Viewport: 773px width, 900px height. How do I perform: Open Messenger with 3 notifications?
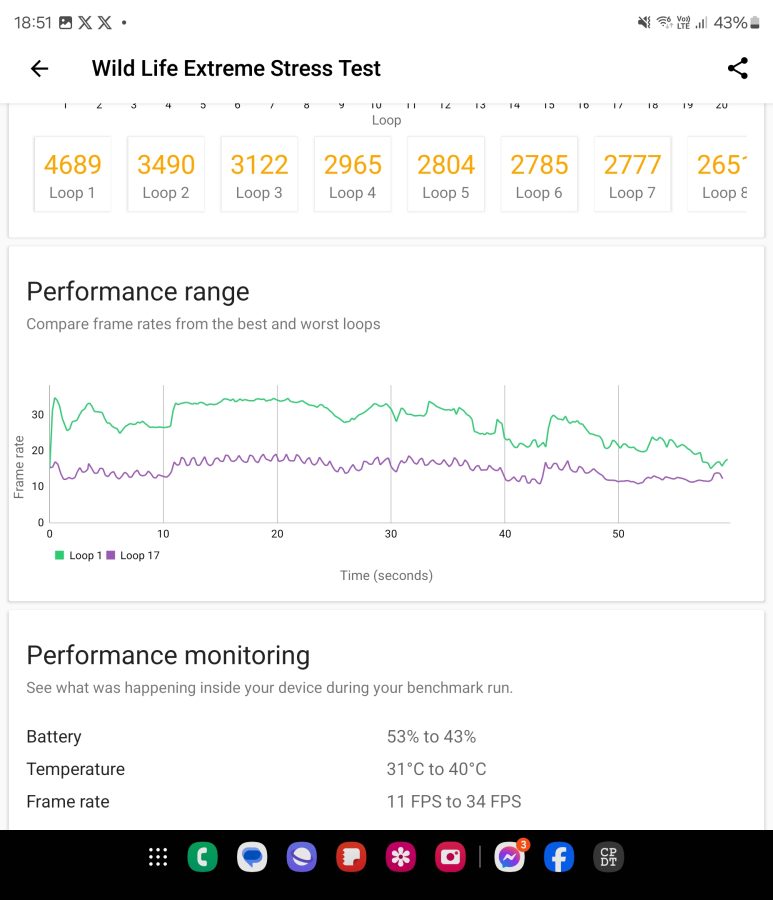click(510, 857)
